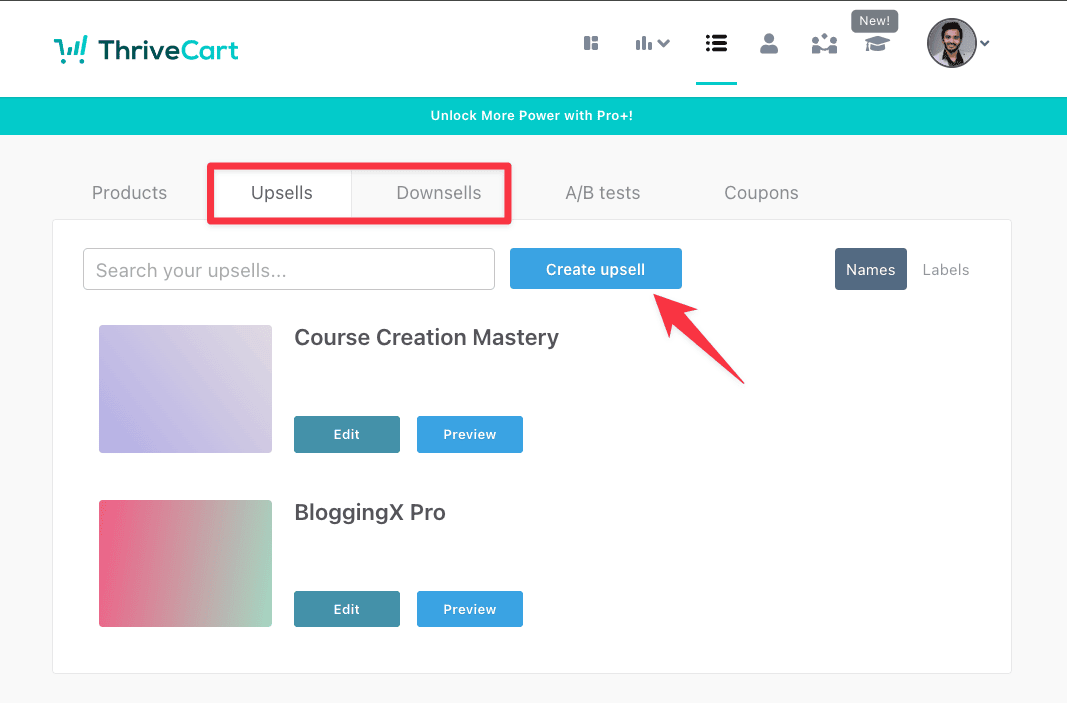Image resolution: width=1067 pixels, height=703 pixels.
Task: Select the Names view toggle
Action: coord(870,269)
